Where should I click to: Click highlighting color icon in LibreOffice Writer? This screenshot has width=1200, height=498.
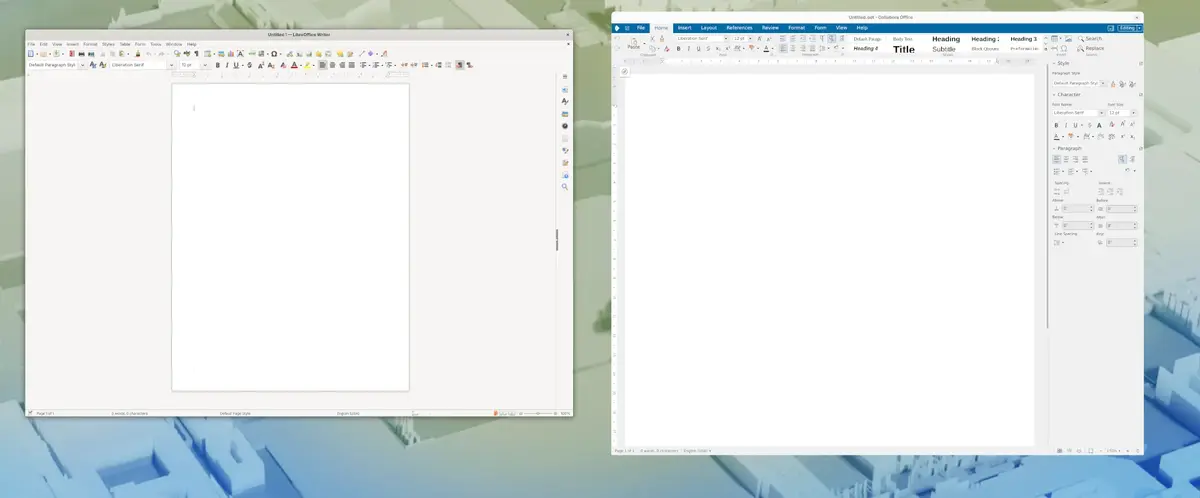[x=308, y=65]
